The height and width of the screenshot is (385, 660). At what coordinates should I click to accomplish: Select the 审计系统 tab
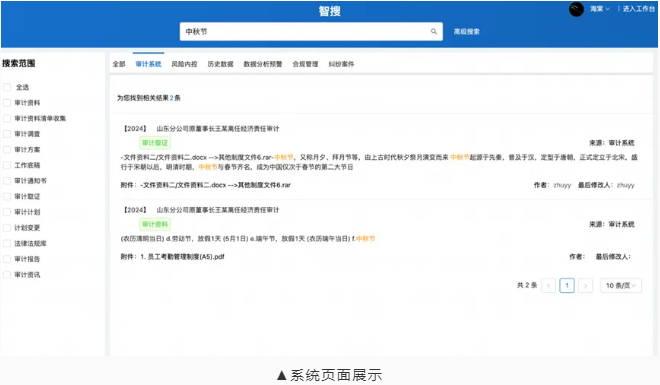coord(148,64)
